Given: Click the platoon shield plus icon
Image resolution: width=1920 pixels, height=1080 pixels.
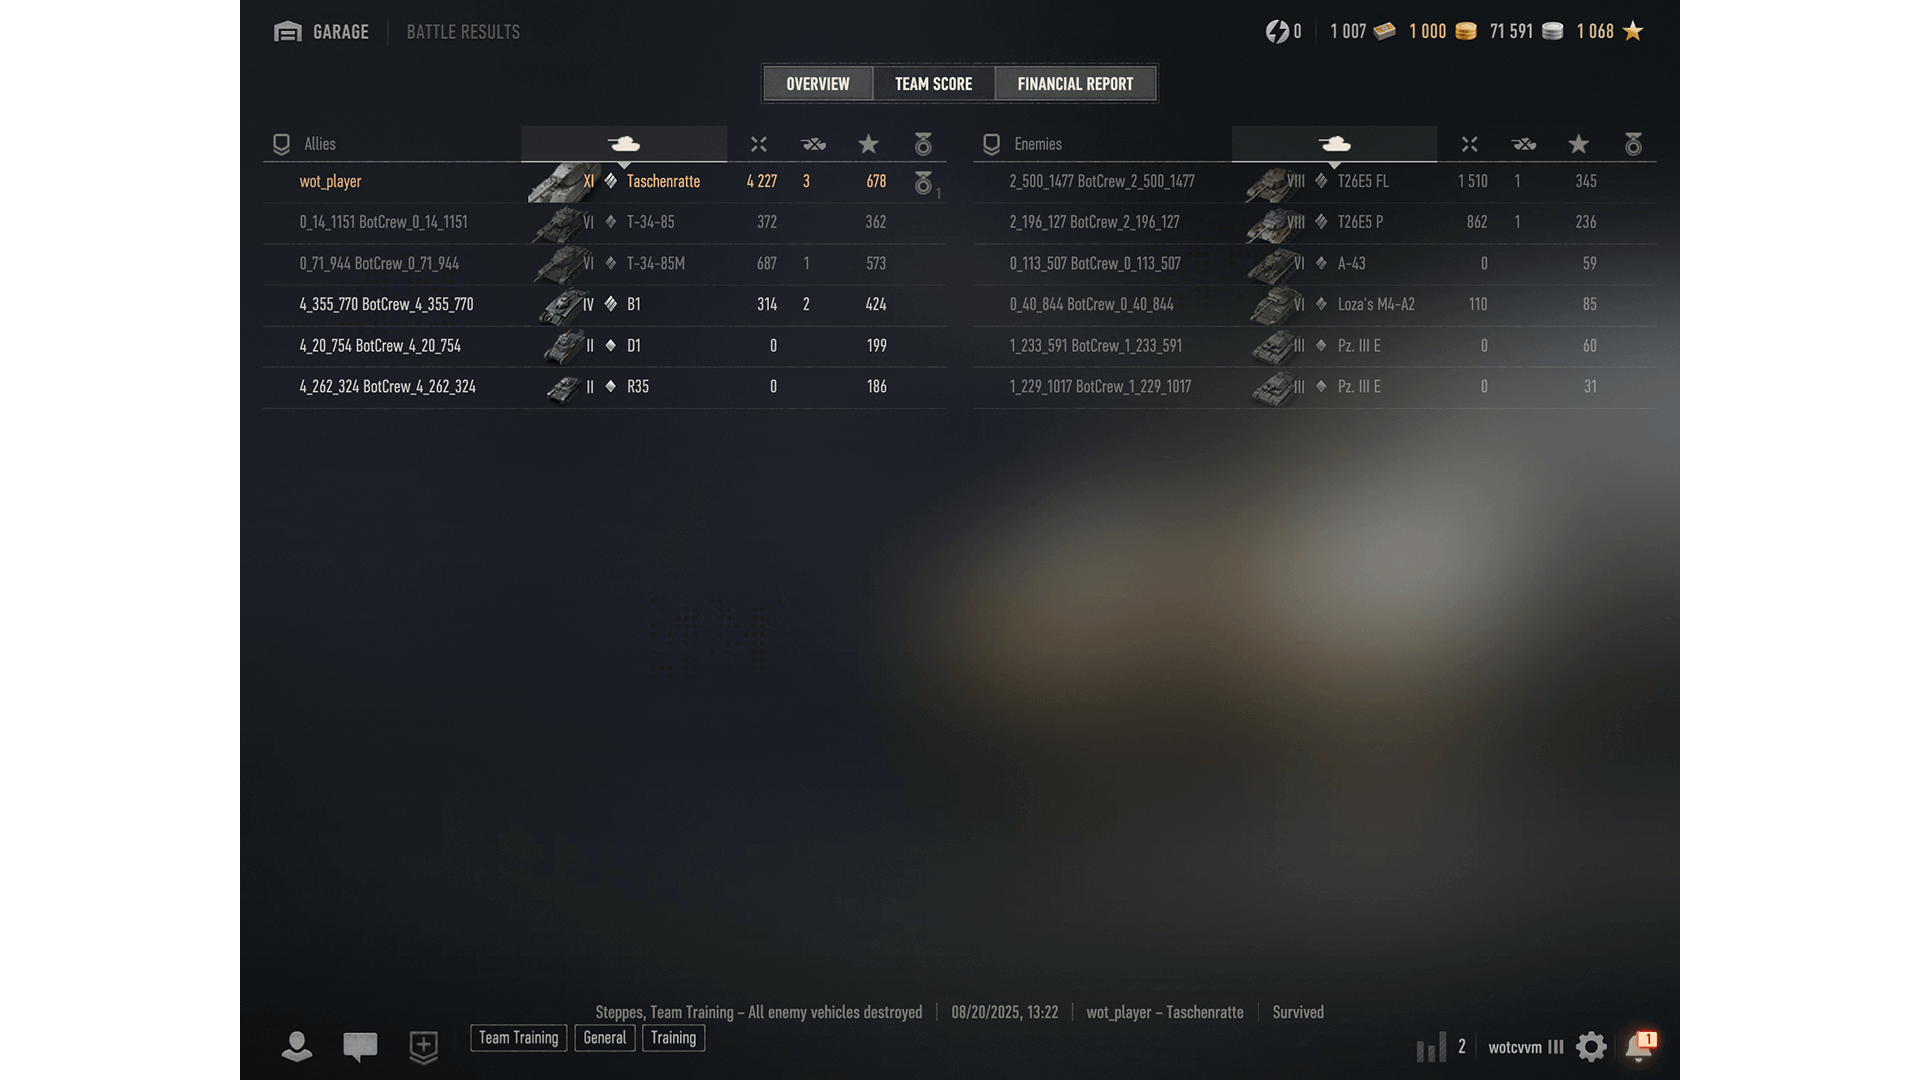Looking at the screenshot, I should tap(424, 1047).
